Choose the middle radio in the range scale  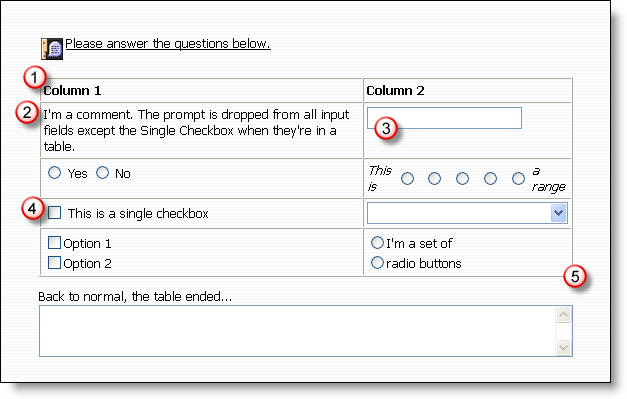pyautogui.click(x=463, y=178)
